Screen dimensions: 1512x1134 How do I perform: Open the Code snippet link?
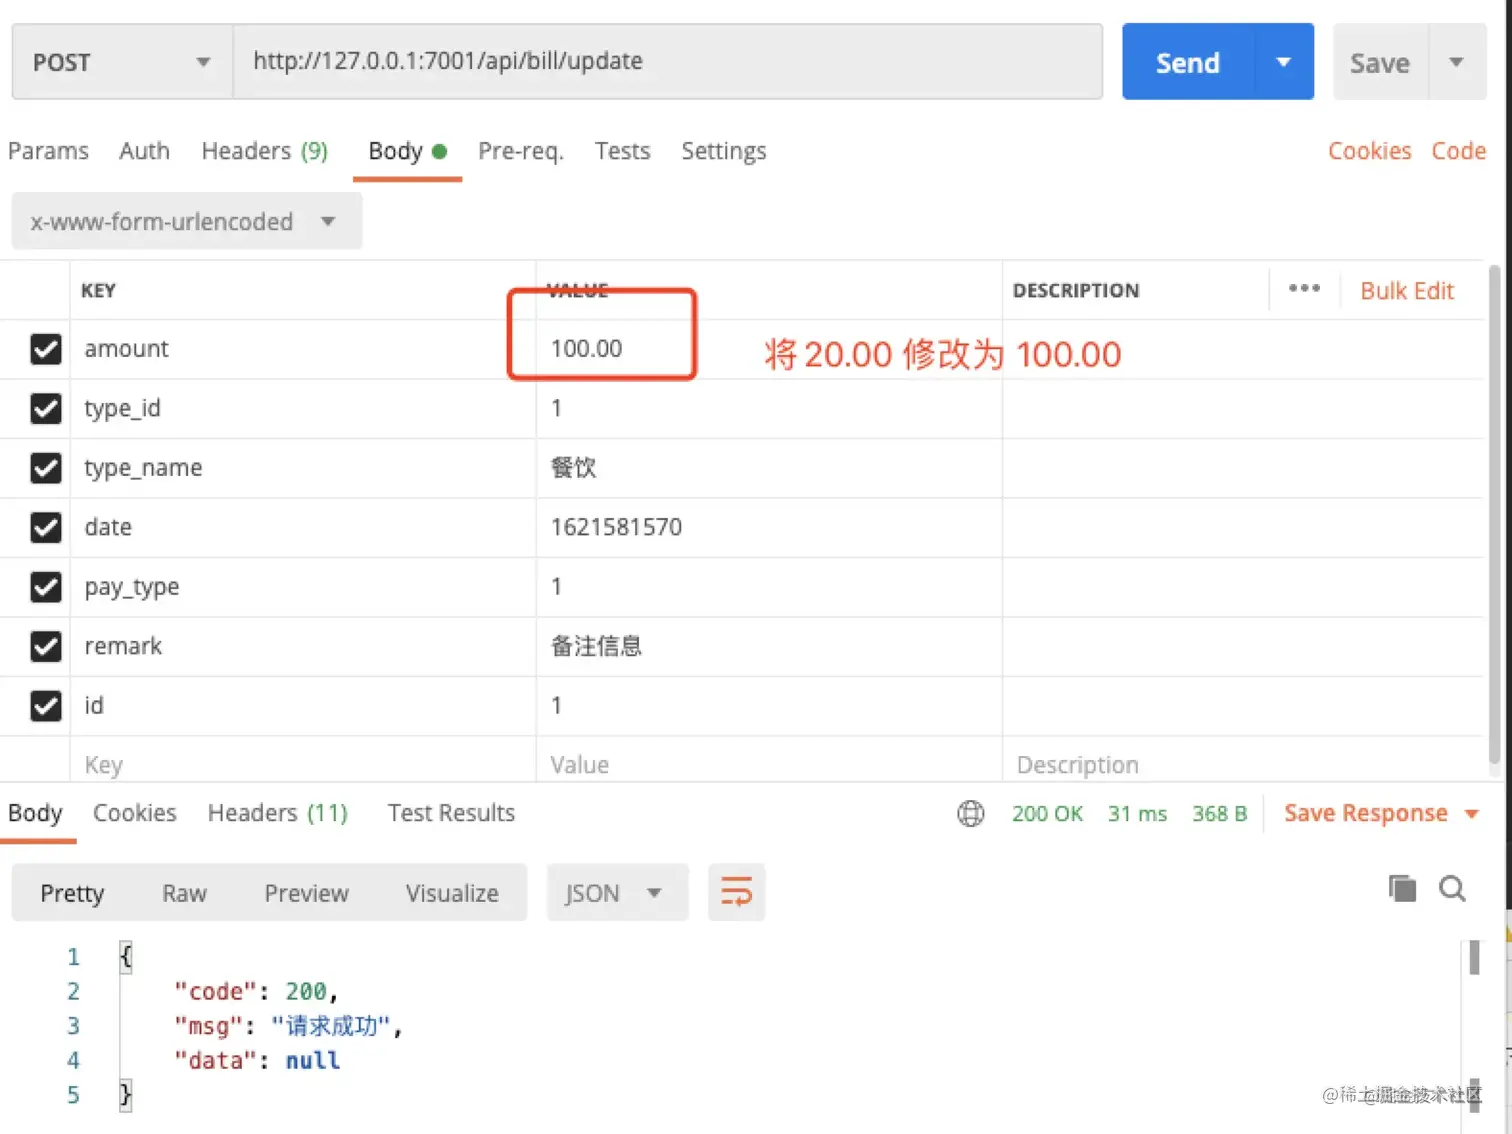(x=1458, y=151)
